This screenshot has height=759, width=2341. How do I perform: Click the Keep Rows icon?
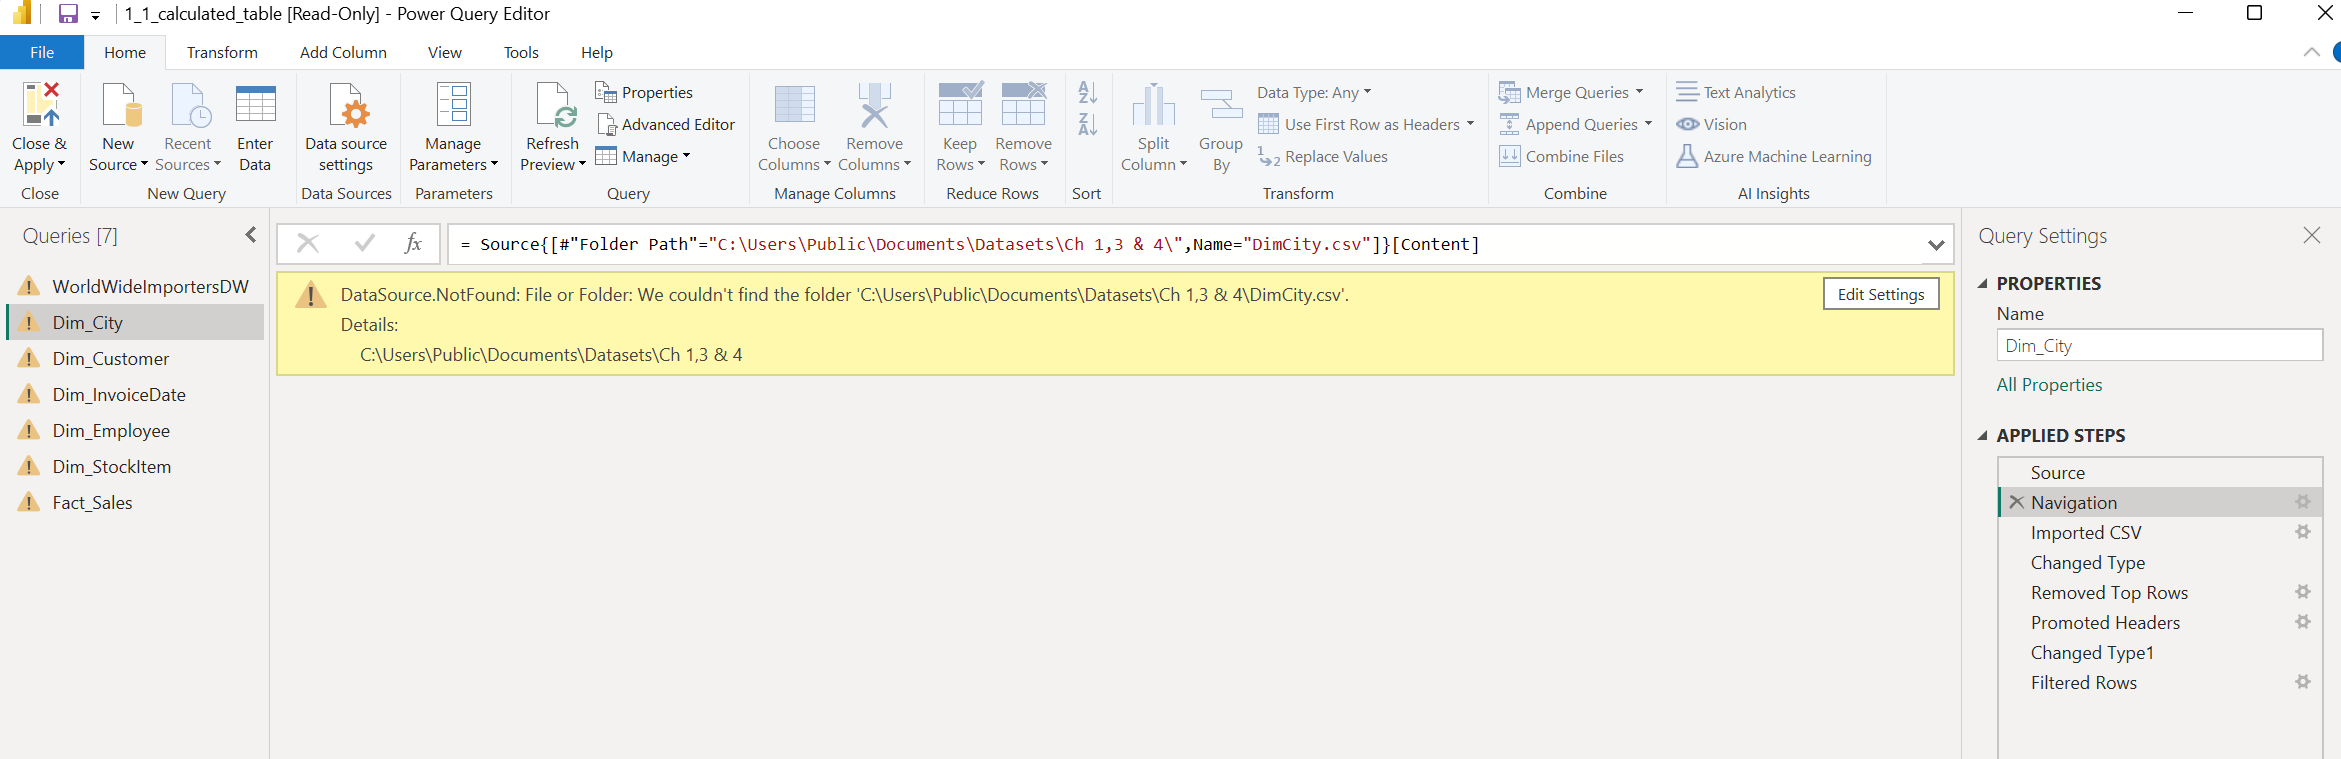point(960,104)
